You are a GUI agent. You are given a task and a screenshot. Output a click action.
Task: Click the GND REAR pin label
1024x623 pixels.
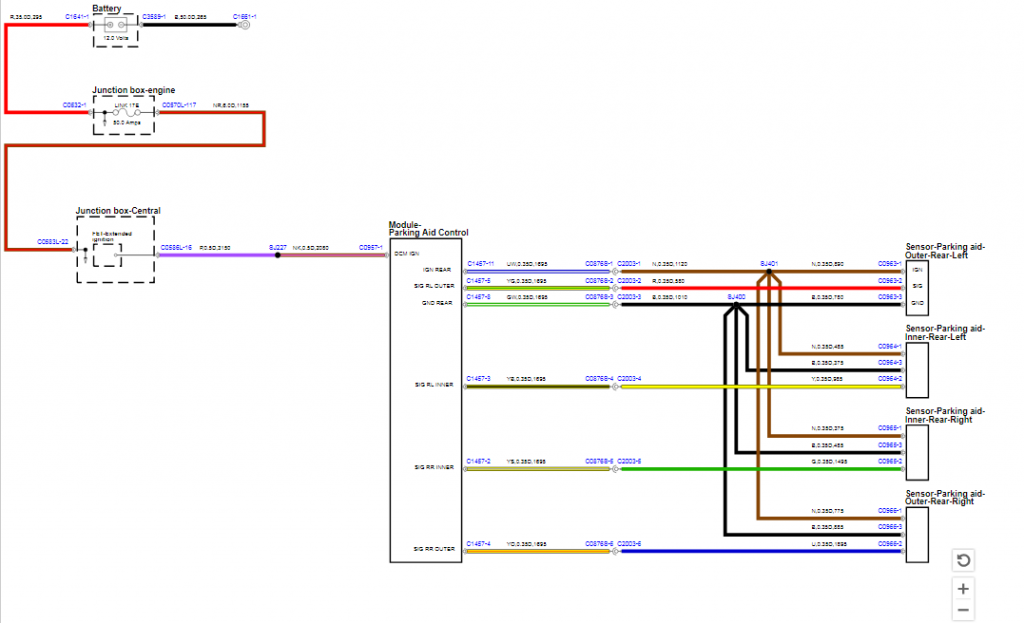tap(437, 303)
